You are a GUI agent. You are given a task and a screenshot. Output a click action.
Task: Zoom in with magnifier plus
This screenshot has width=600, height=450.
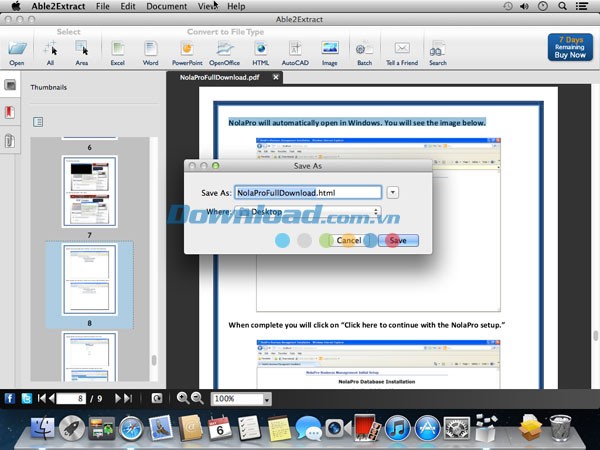(x=183, y=398)
